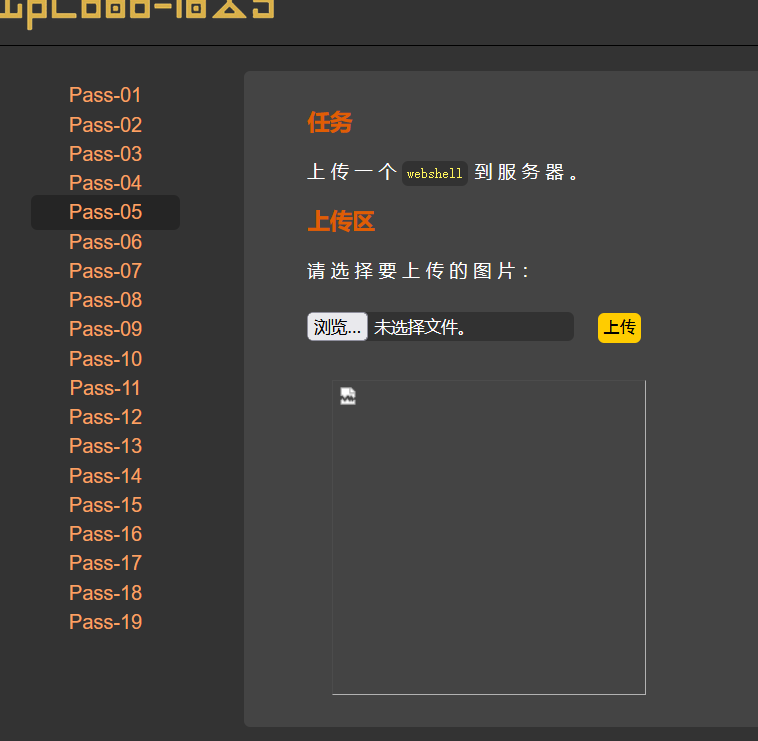Screen dimensions: 758x741
Task: Click the broken image icon in preview box
Action: tap(348, 396)
